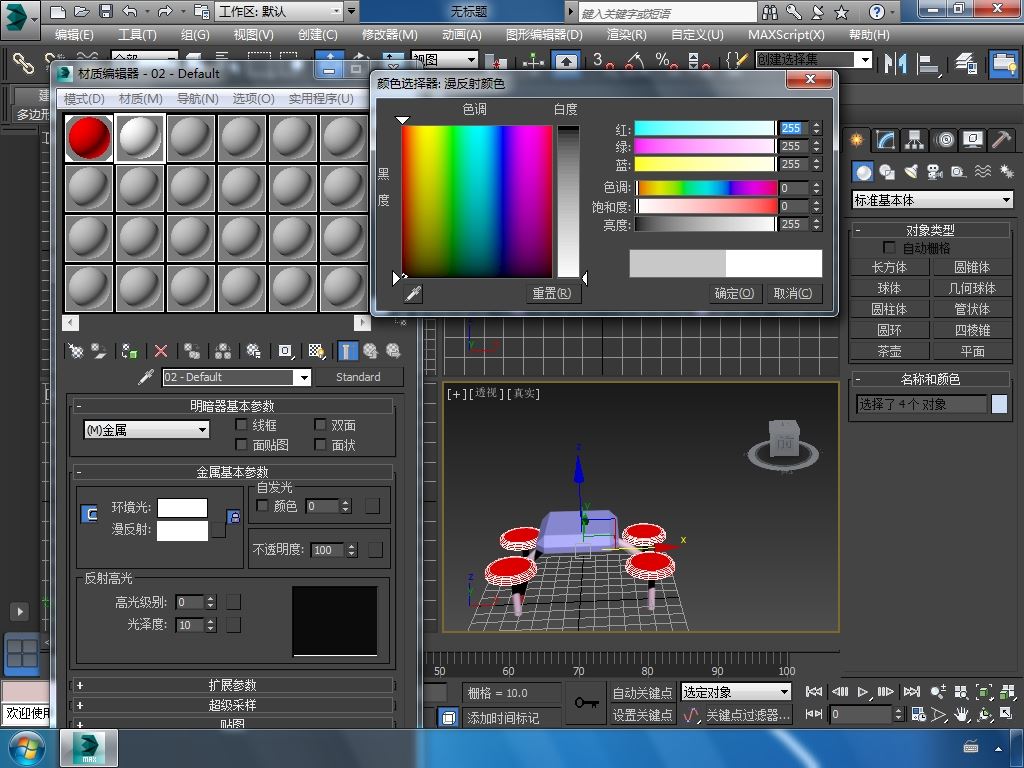Click the Go to Start button
The width and height of the screenshot is (1024, 768).
tap(814, 692)
